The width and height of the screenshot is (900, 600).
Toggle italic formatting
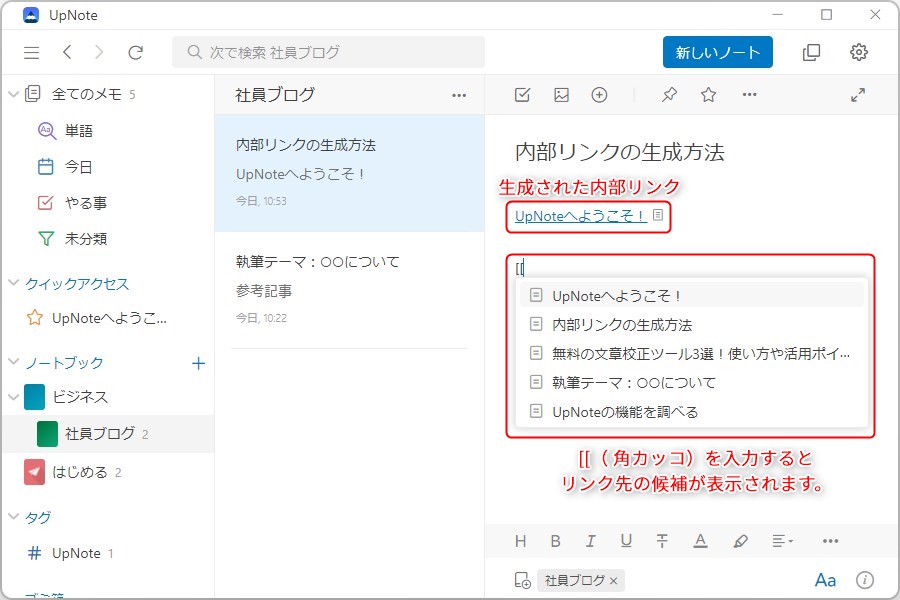point(591,541)
